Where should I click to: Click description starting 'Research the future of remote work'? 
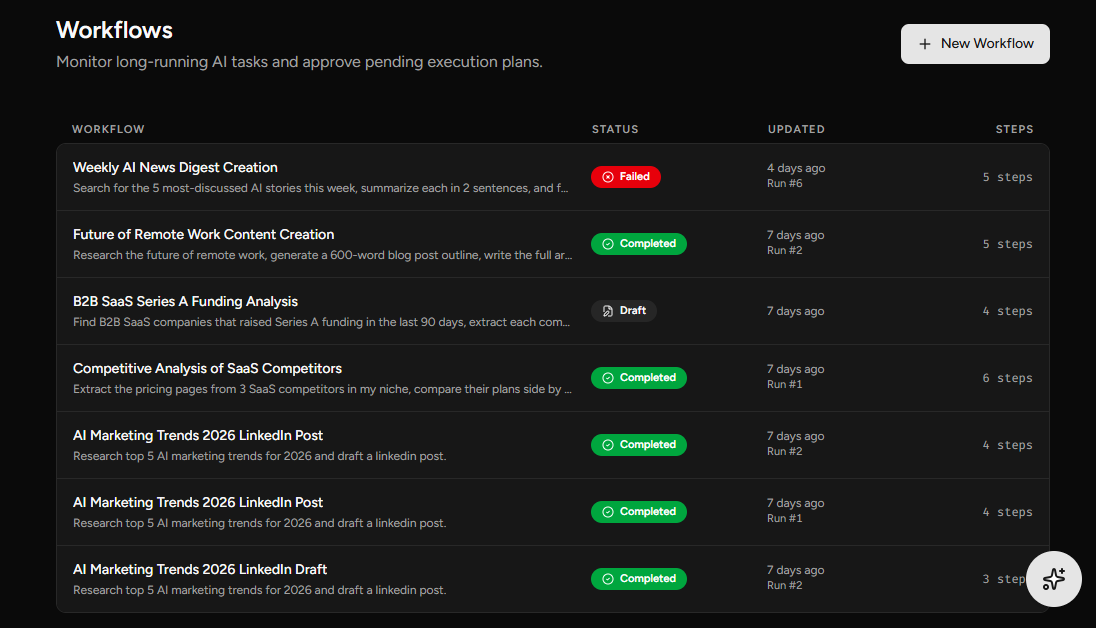coord(322,255)
